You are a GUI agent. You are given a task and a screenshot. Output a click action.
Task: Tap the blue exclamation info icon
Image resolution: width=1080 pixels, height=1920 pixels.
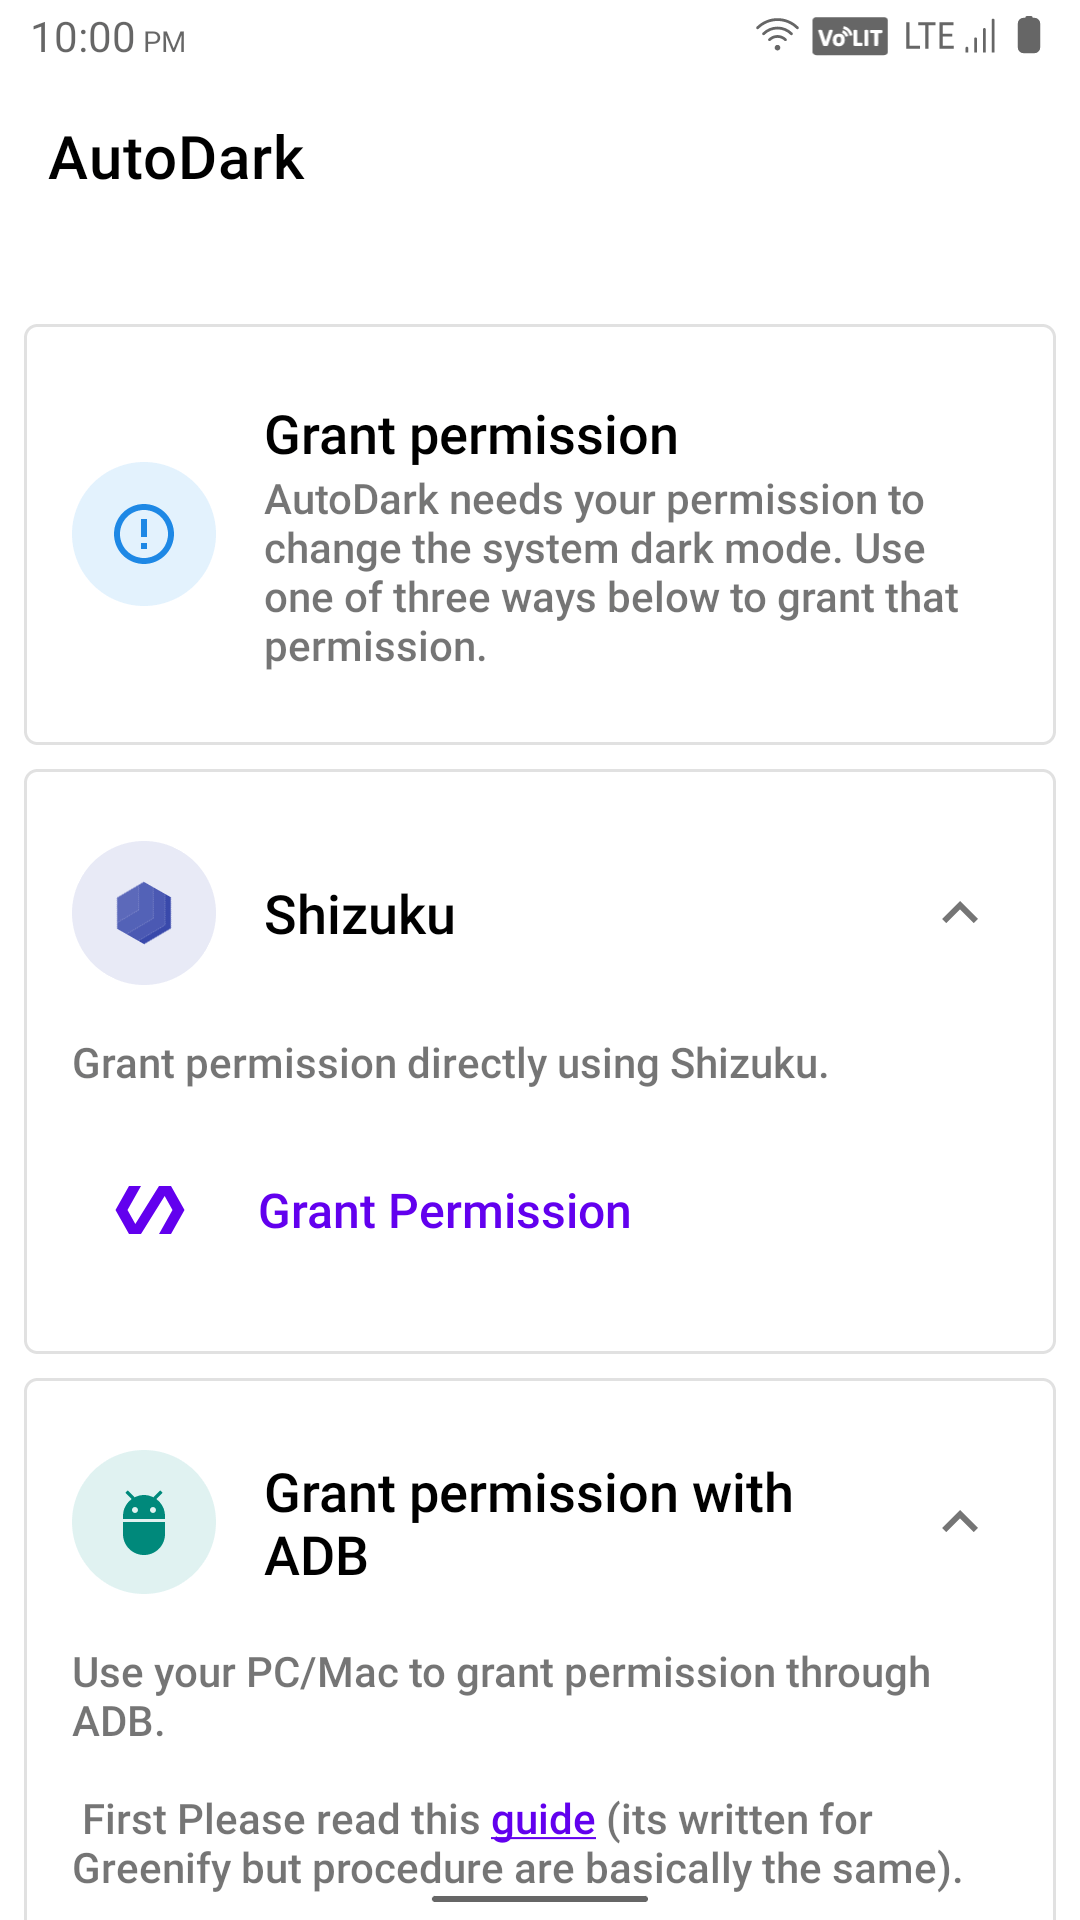pos(144,534)
